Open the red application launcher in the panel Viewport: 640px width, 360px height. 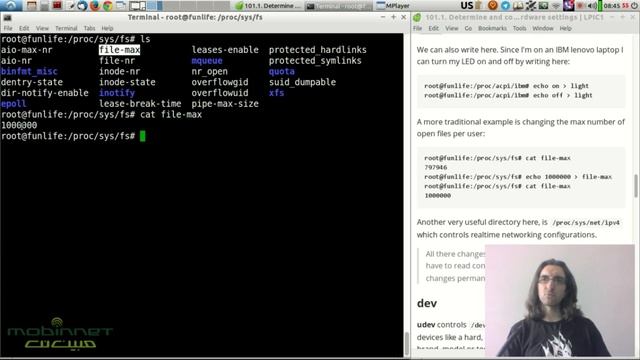click(x=57, y=6)
